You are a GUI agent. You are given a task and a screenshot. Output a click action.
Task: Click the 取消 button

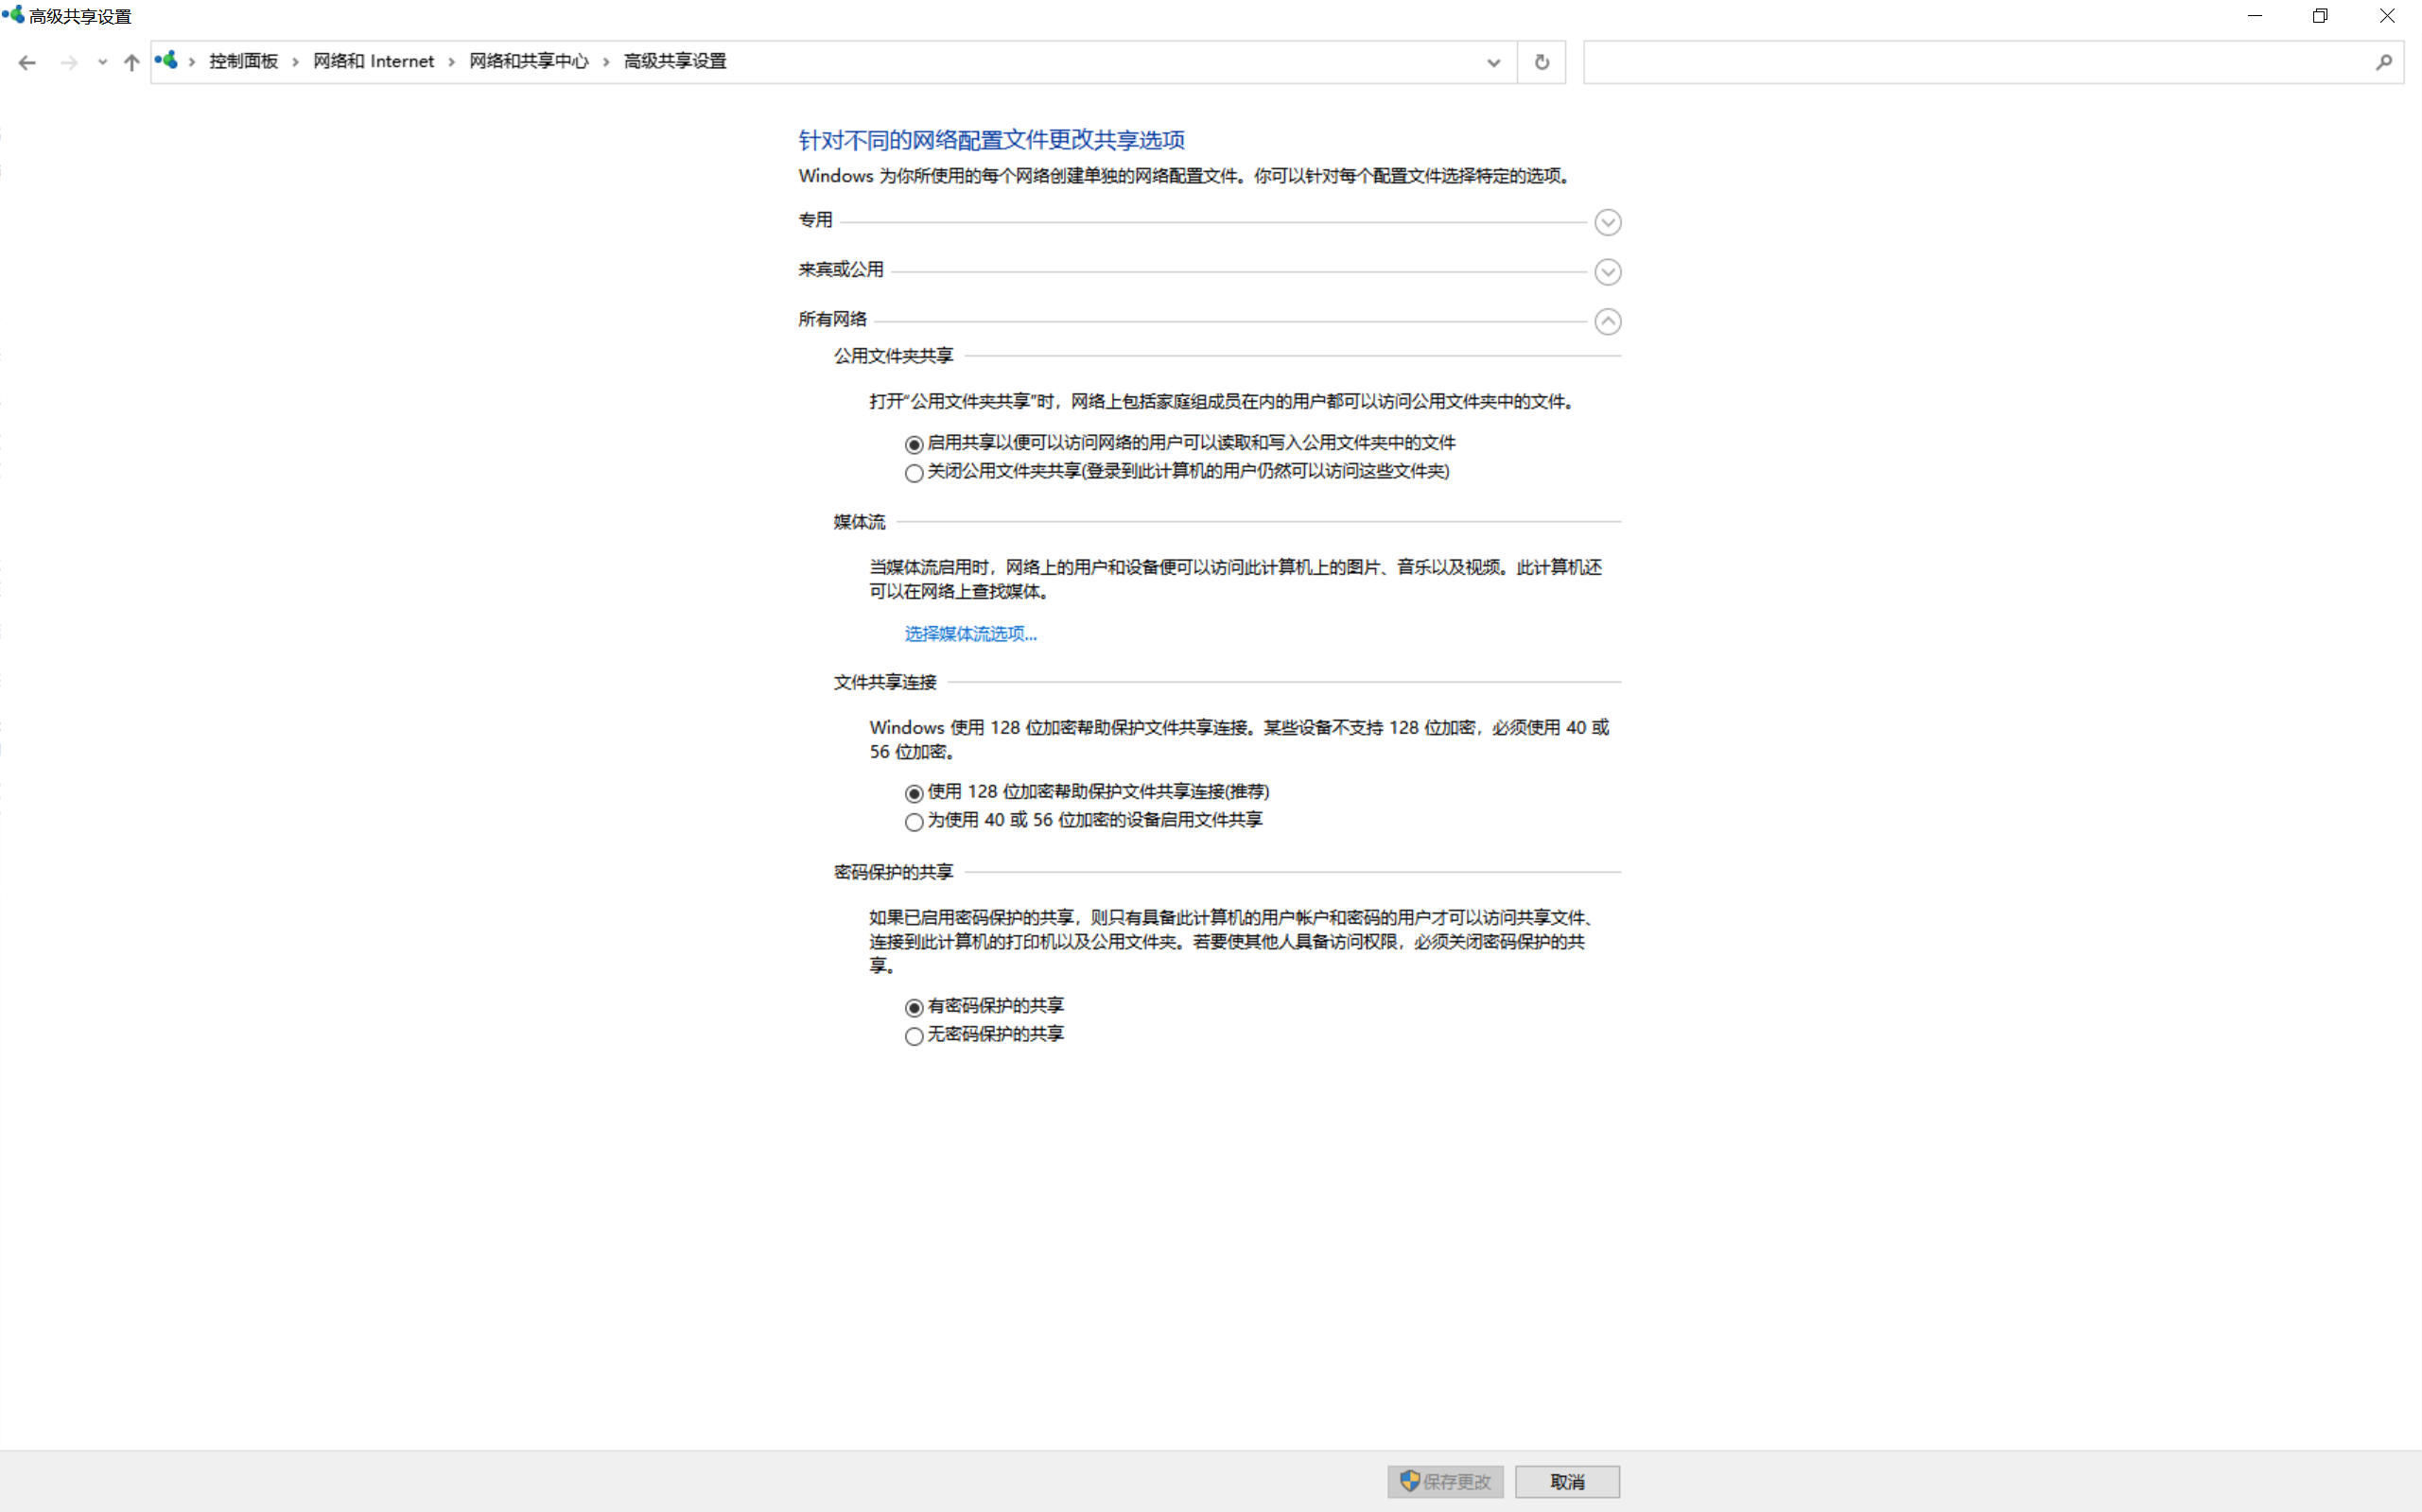pyautogui.click(x=1566, y=1481)
